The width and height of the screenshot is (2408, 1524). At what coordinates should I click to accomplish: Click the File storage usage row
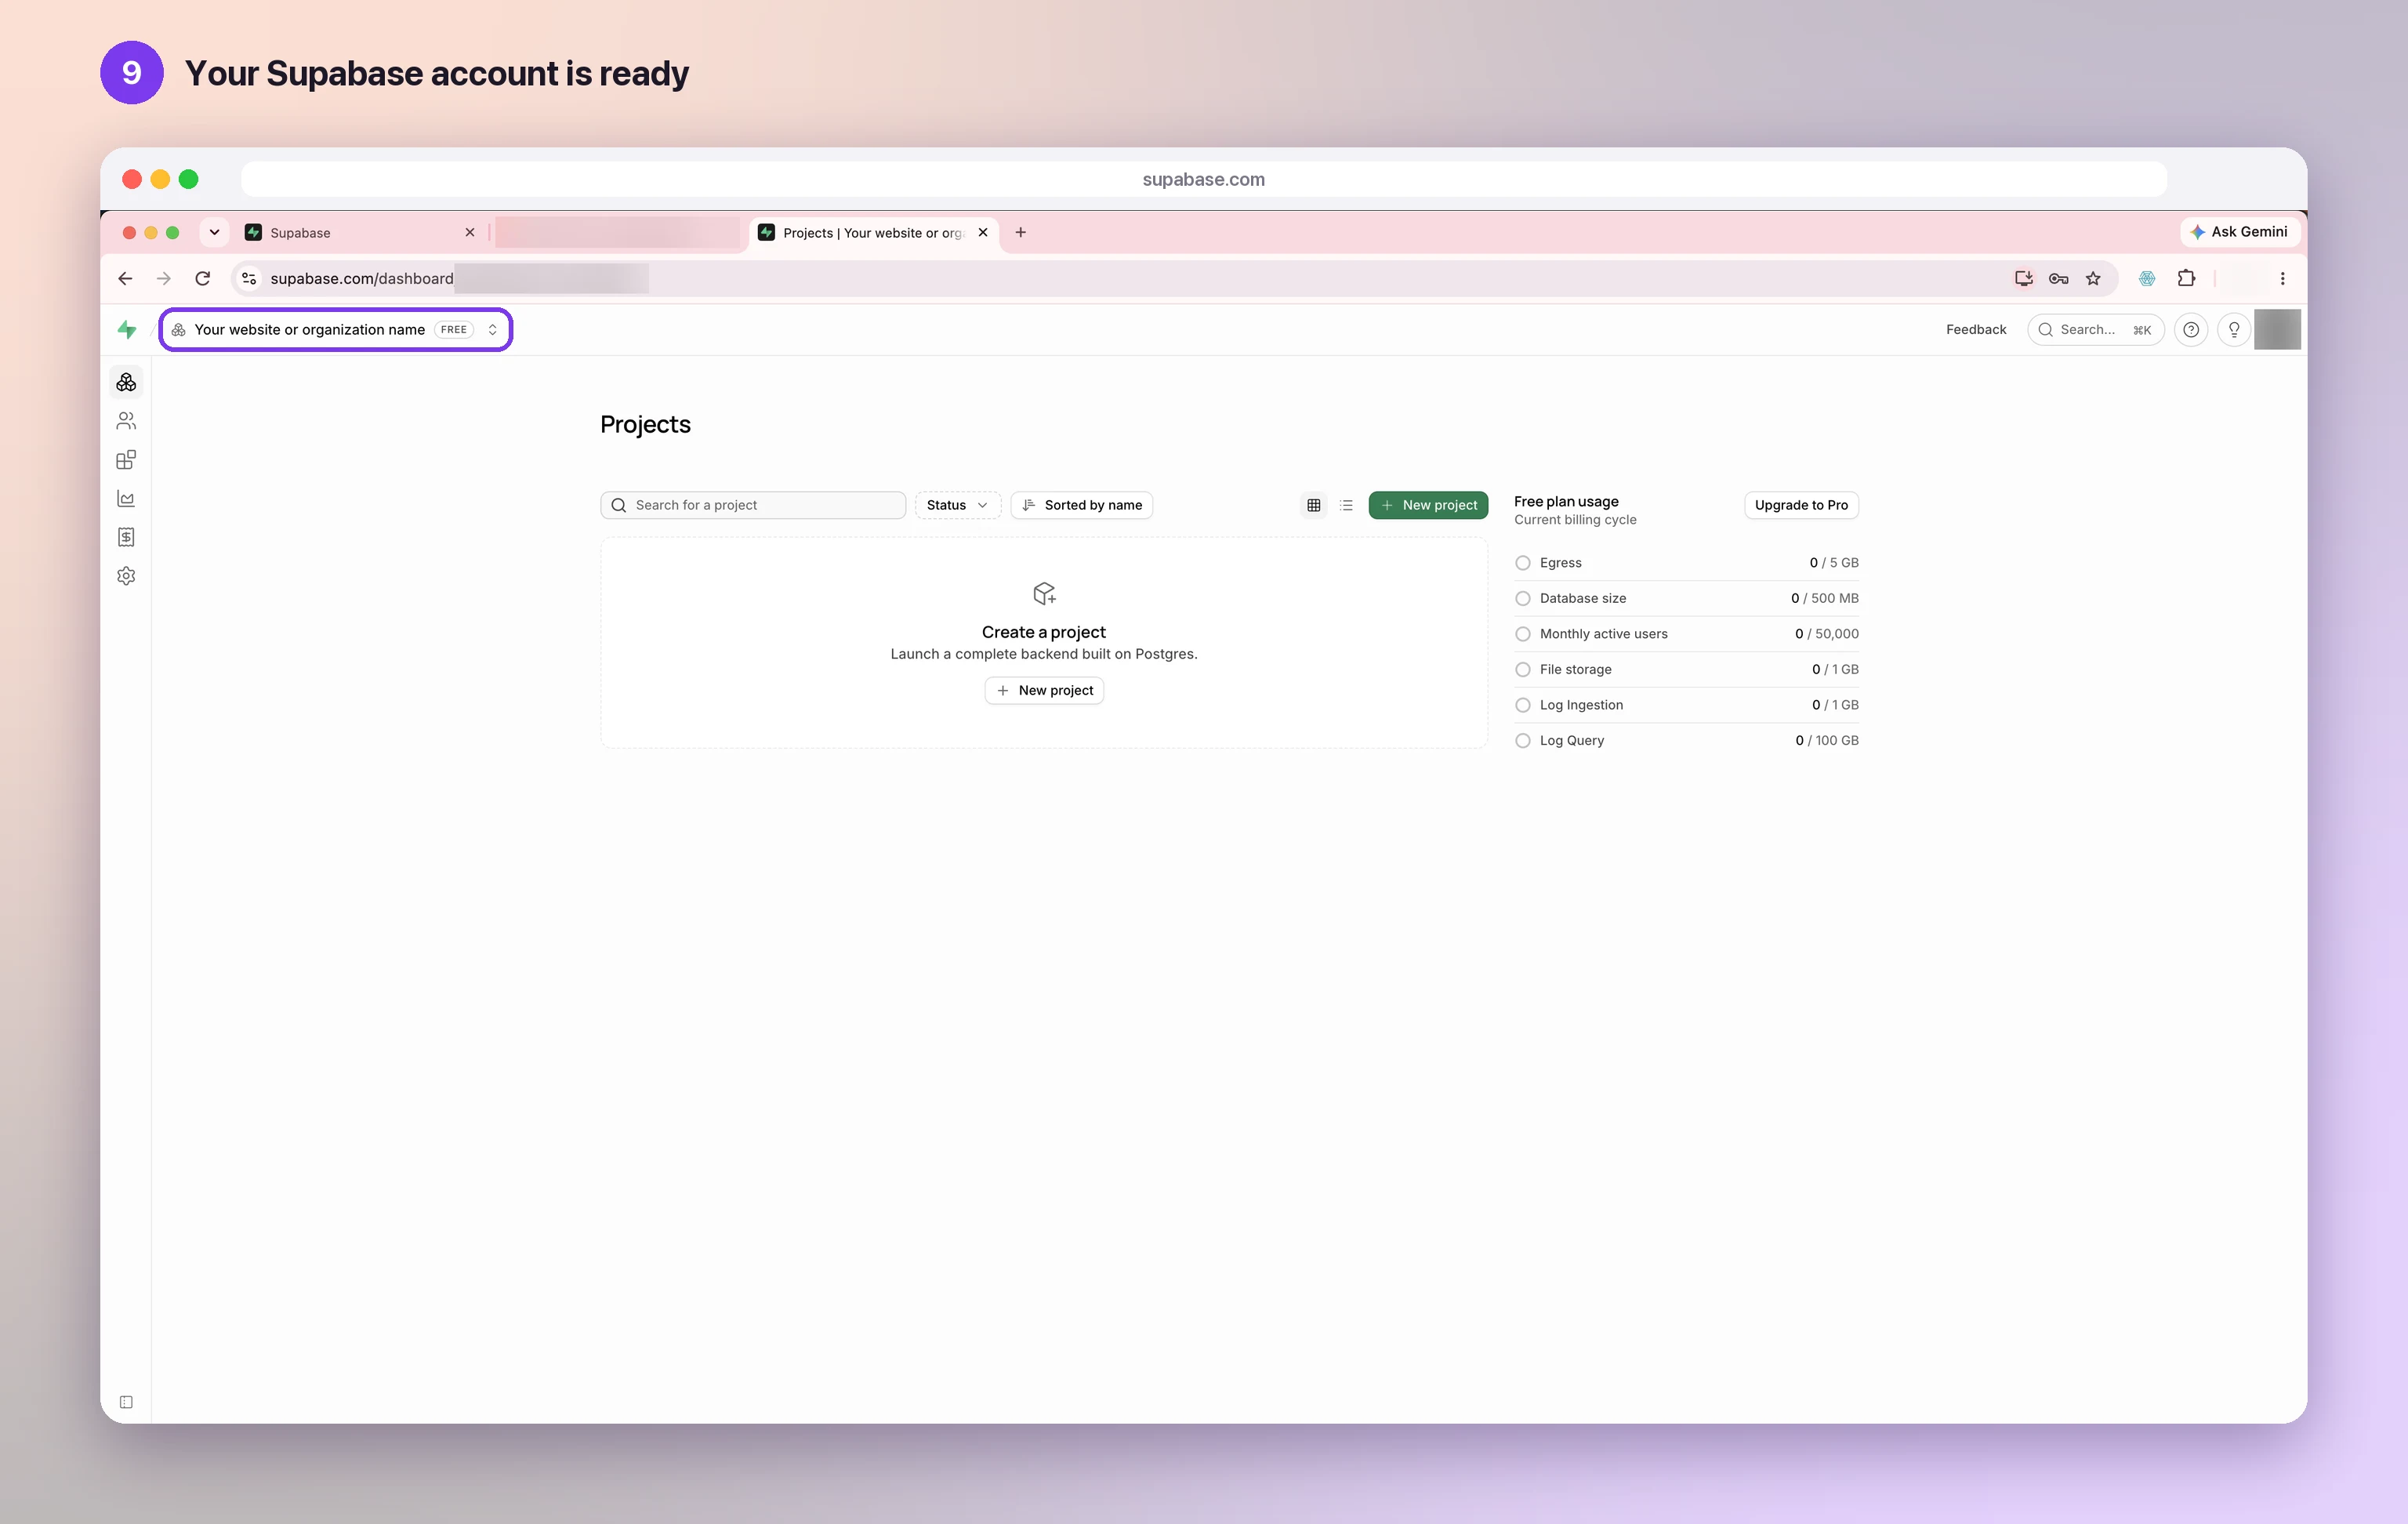click(x=1686, y=669)
